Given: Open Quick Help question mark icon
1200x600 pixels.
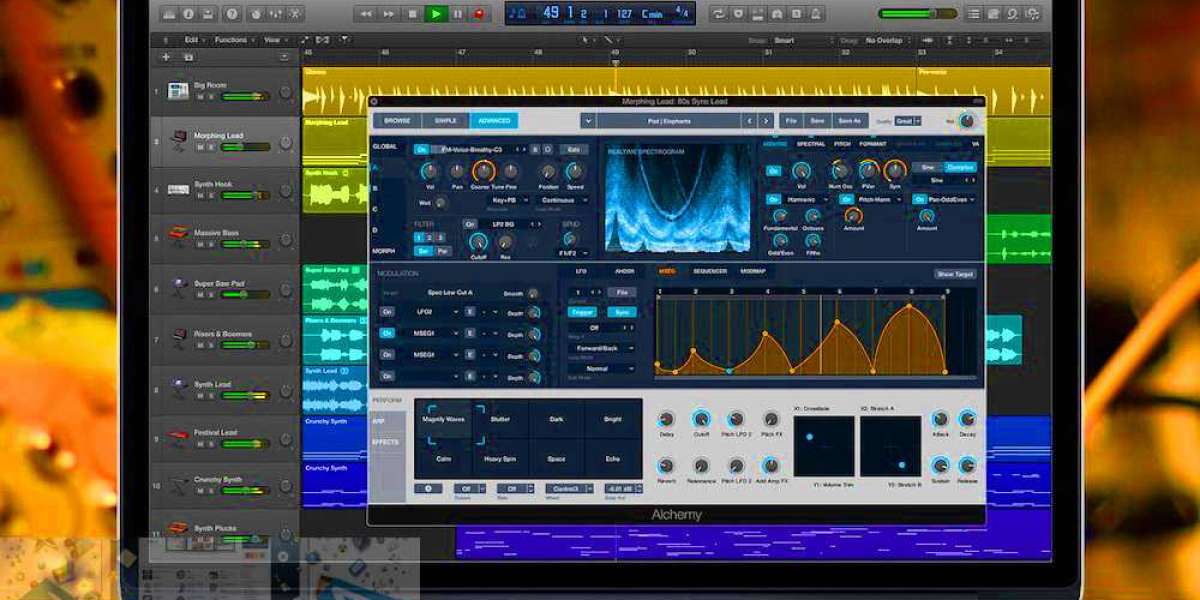Looking at the screenshot, I should coord(232,14).
